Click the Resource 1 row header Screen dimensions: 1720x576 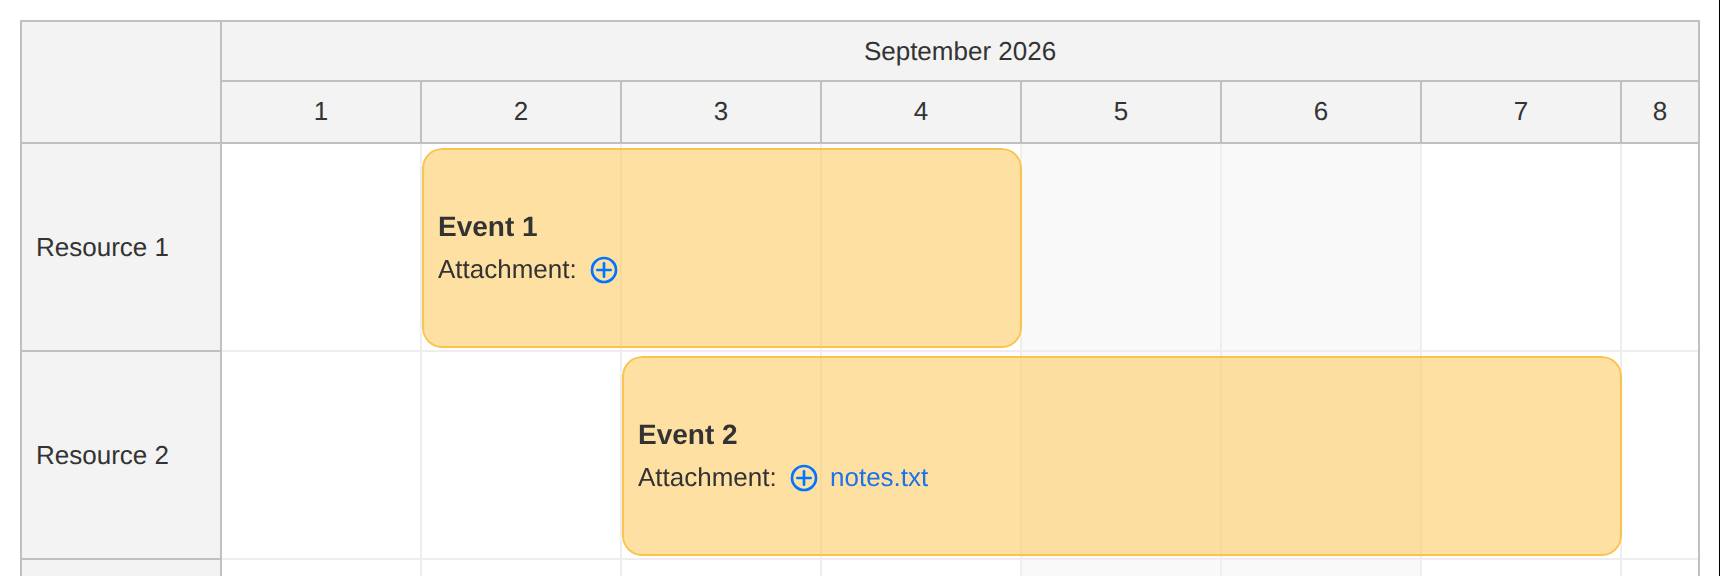[x=121, y=247]
